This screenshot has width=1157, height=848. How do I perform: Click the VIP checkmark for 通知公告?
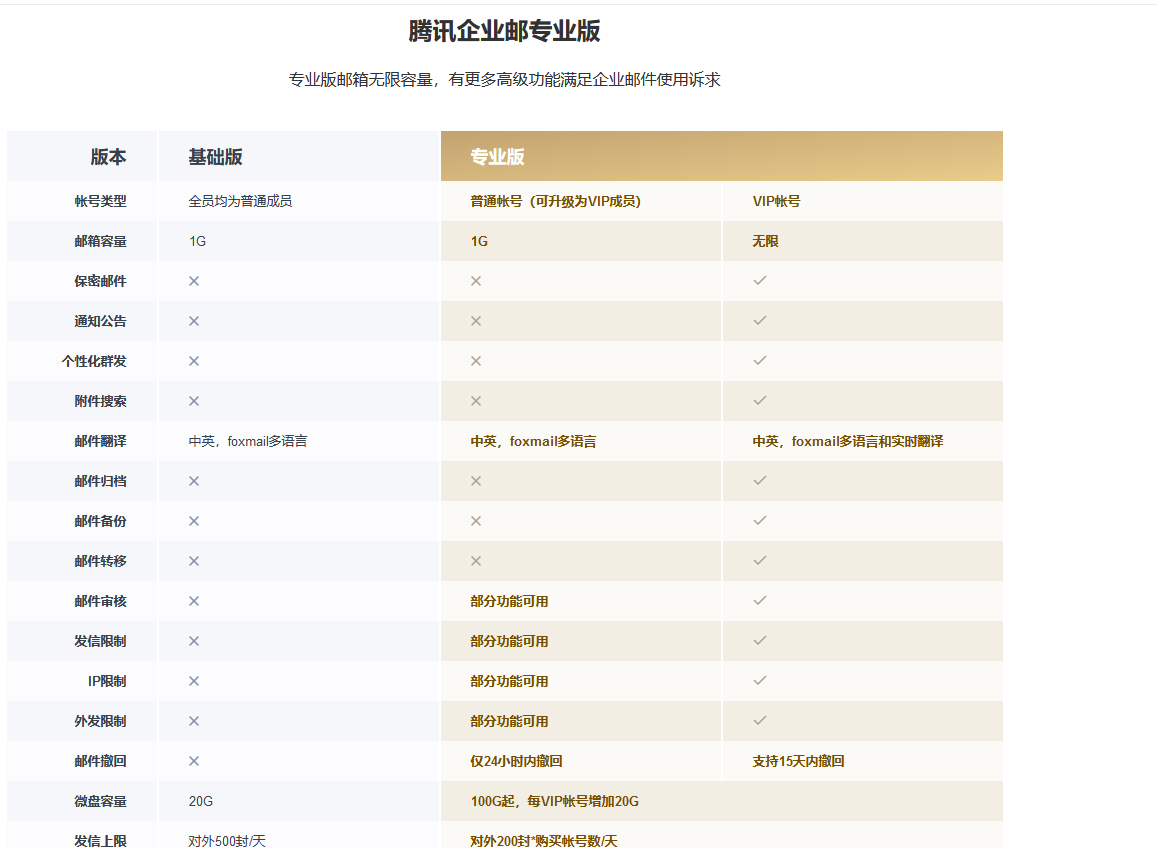click(760, 321)
